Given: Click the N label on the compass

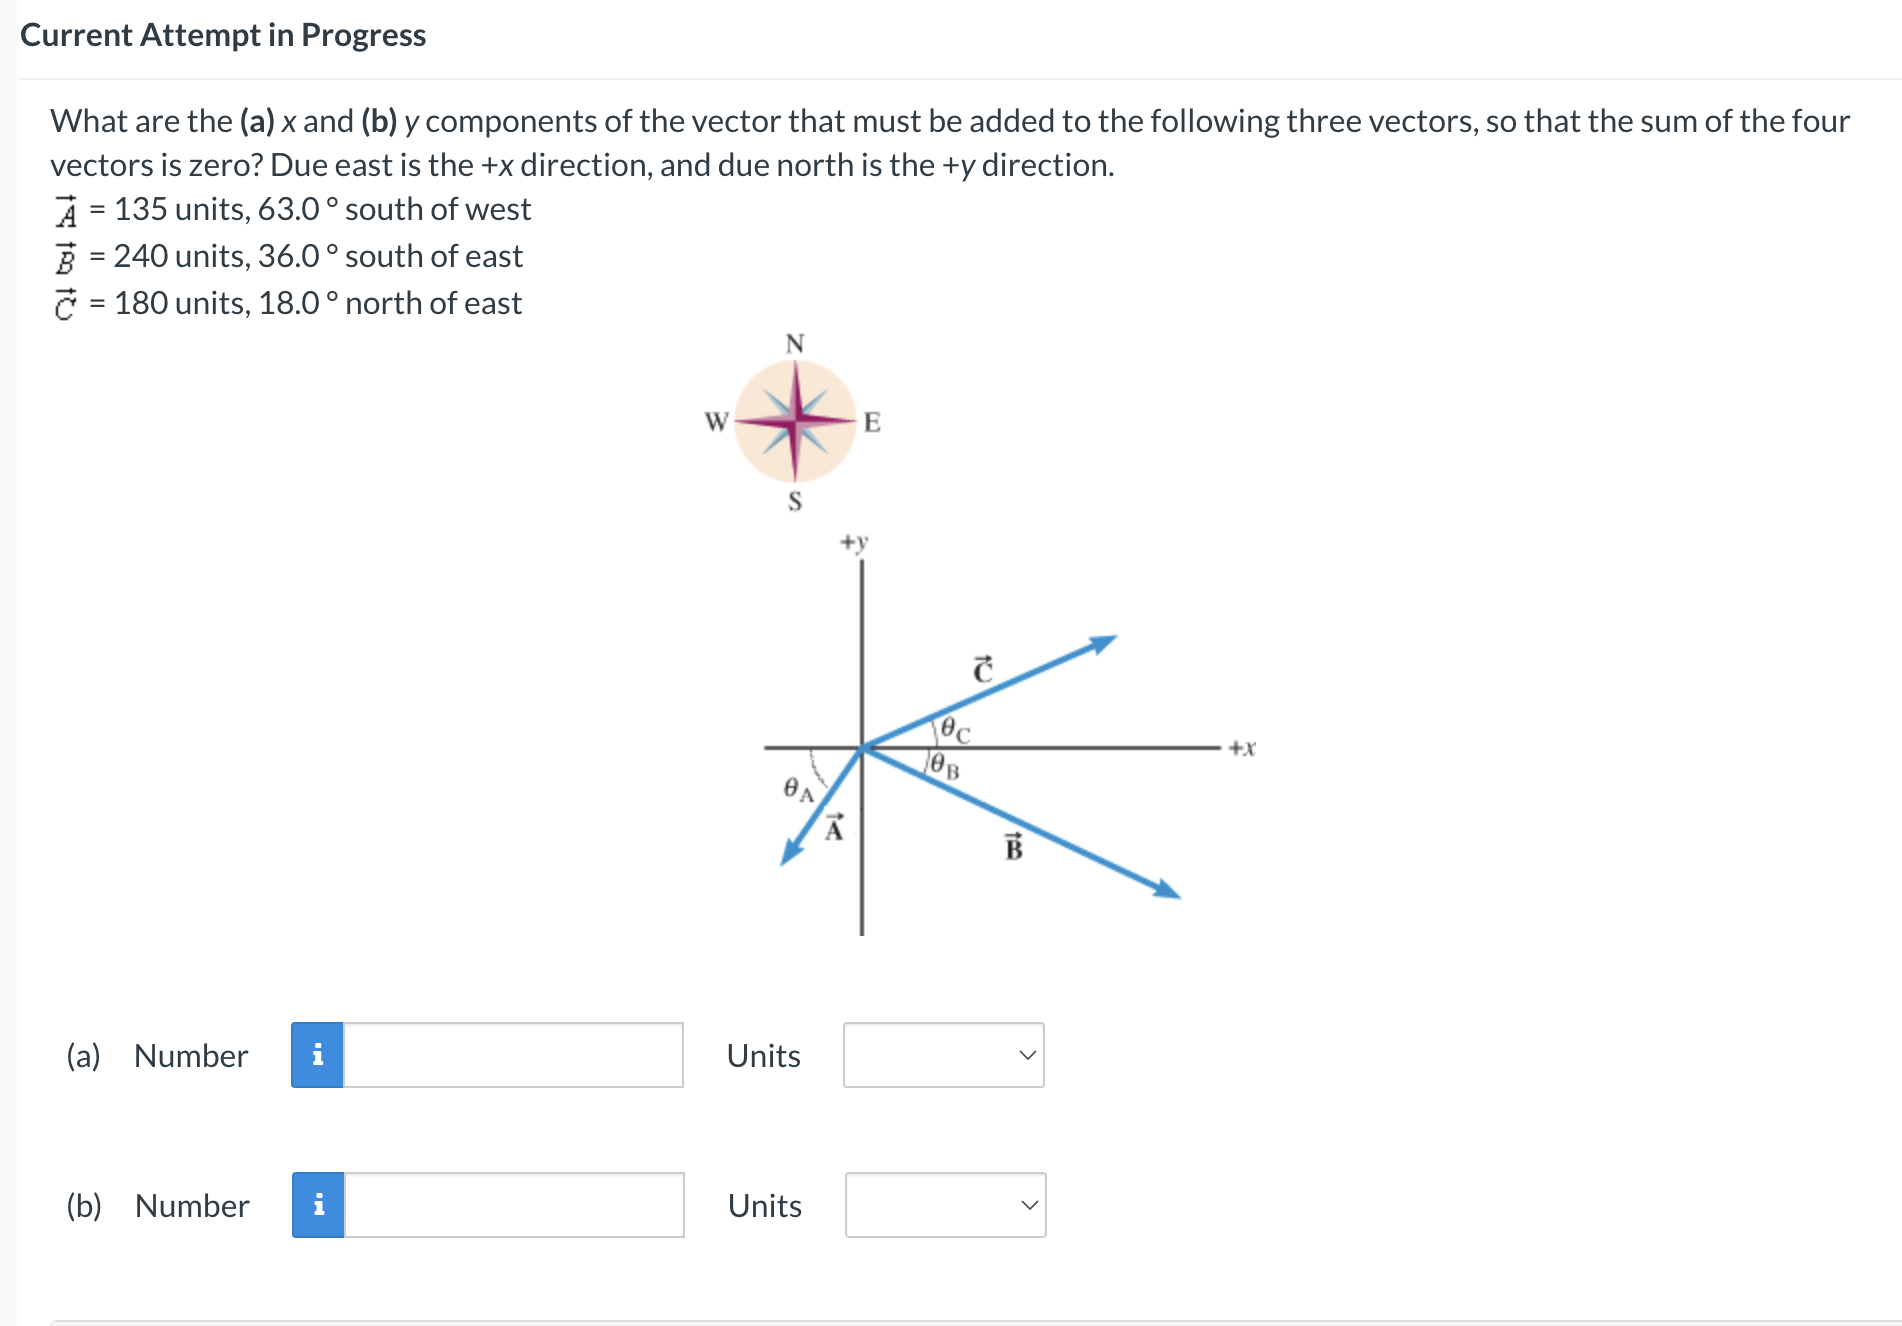Looking at the screenshot, I should point(793,342).
